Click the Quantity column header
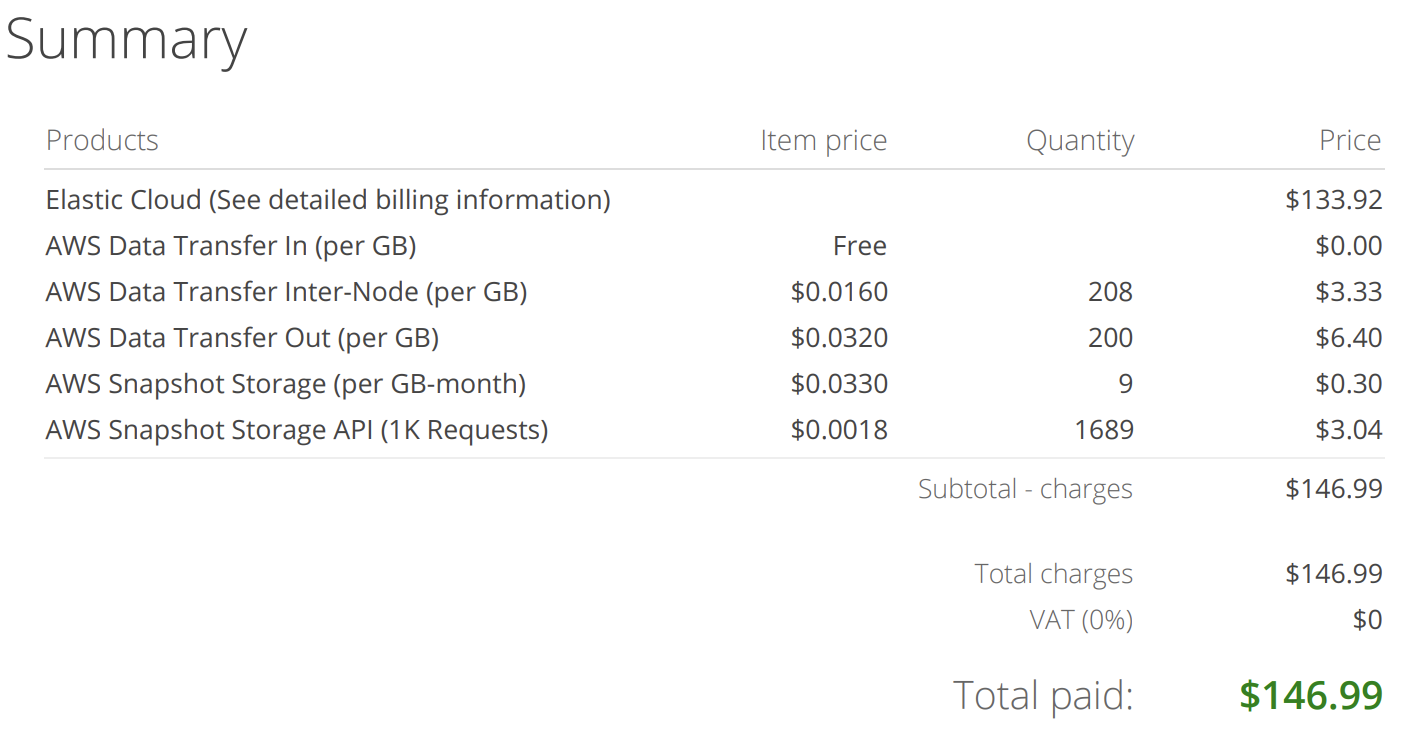This screenshot has width=1424, height=746. coord(1080,140)
